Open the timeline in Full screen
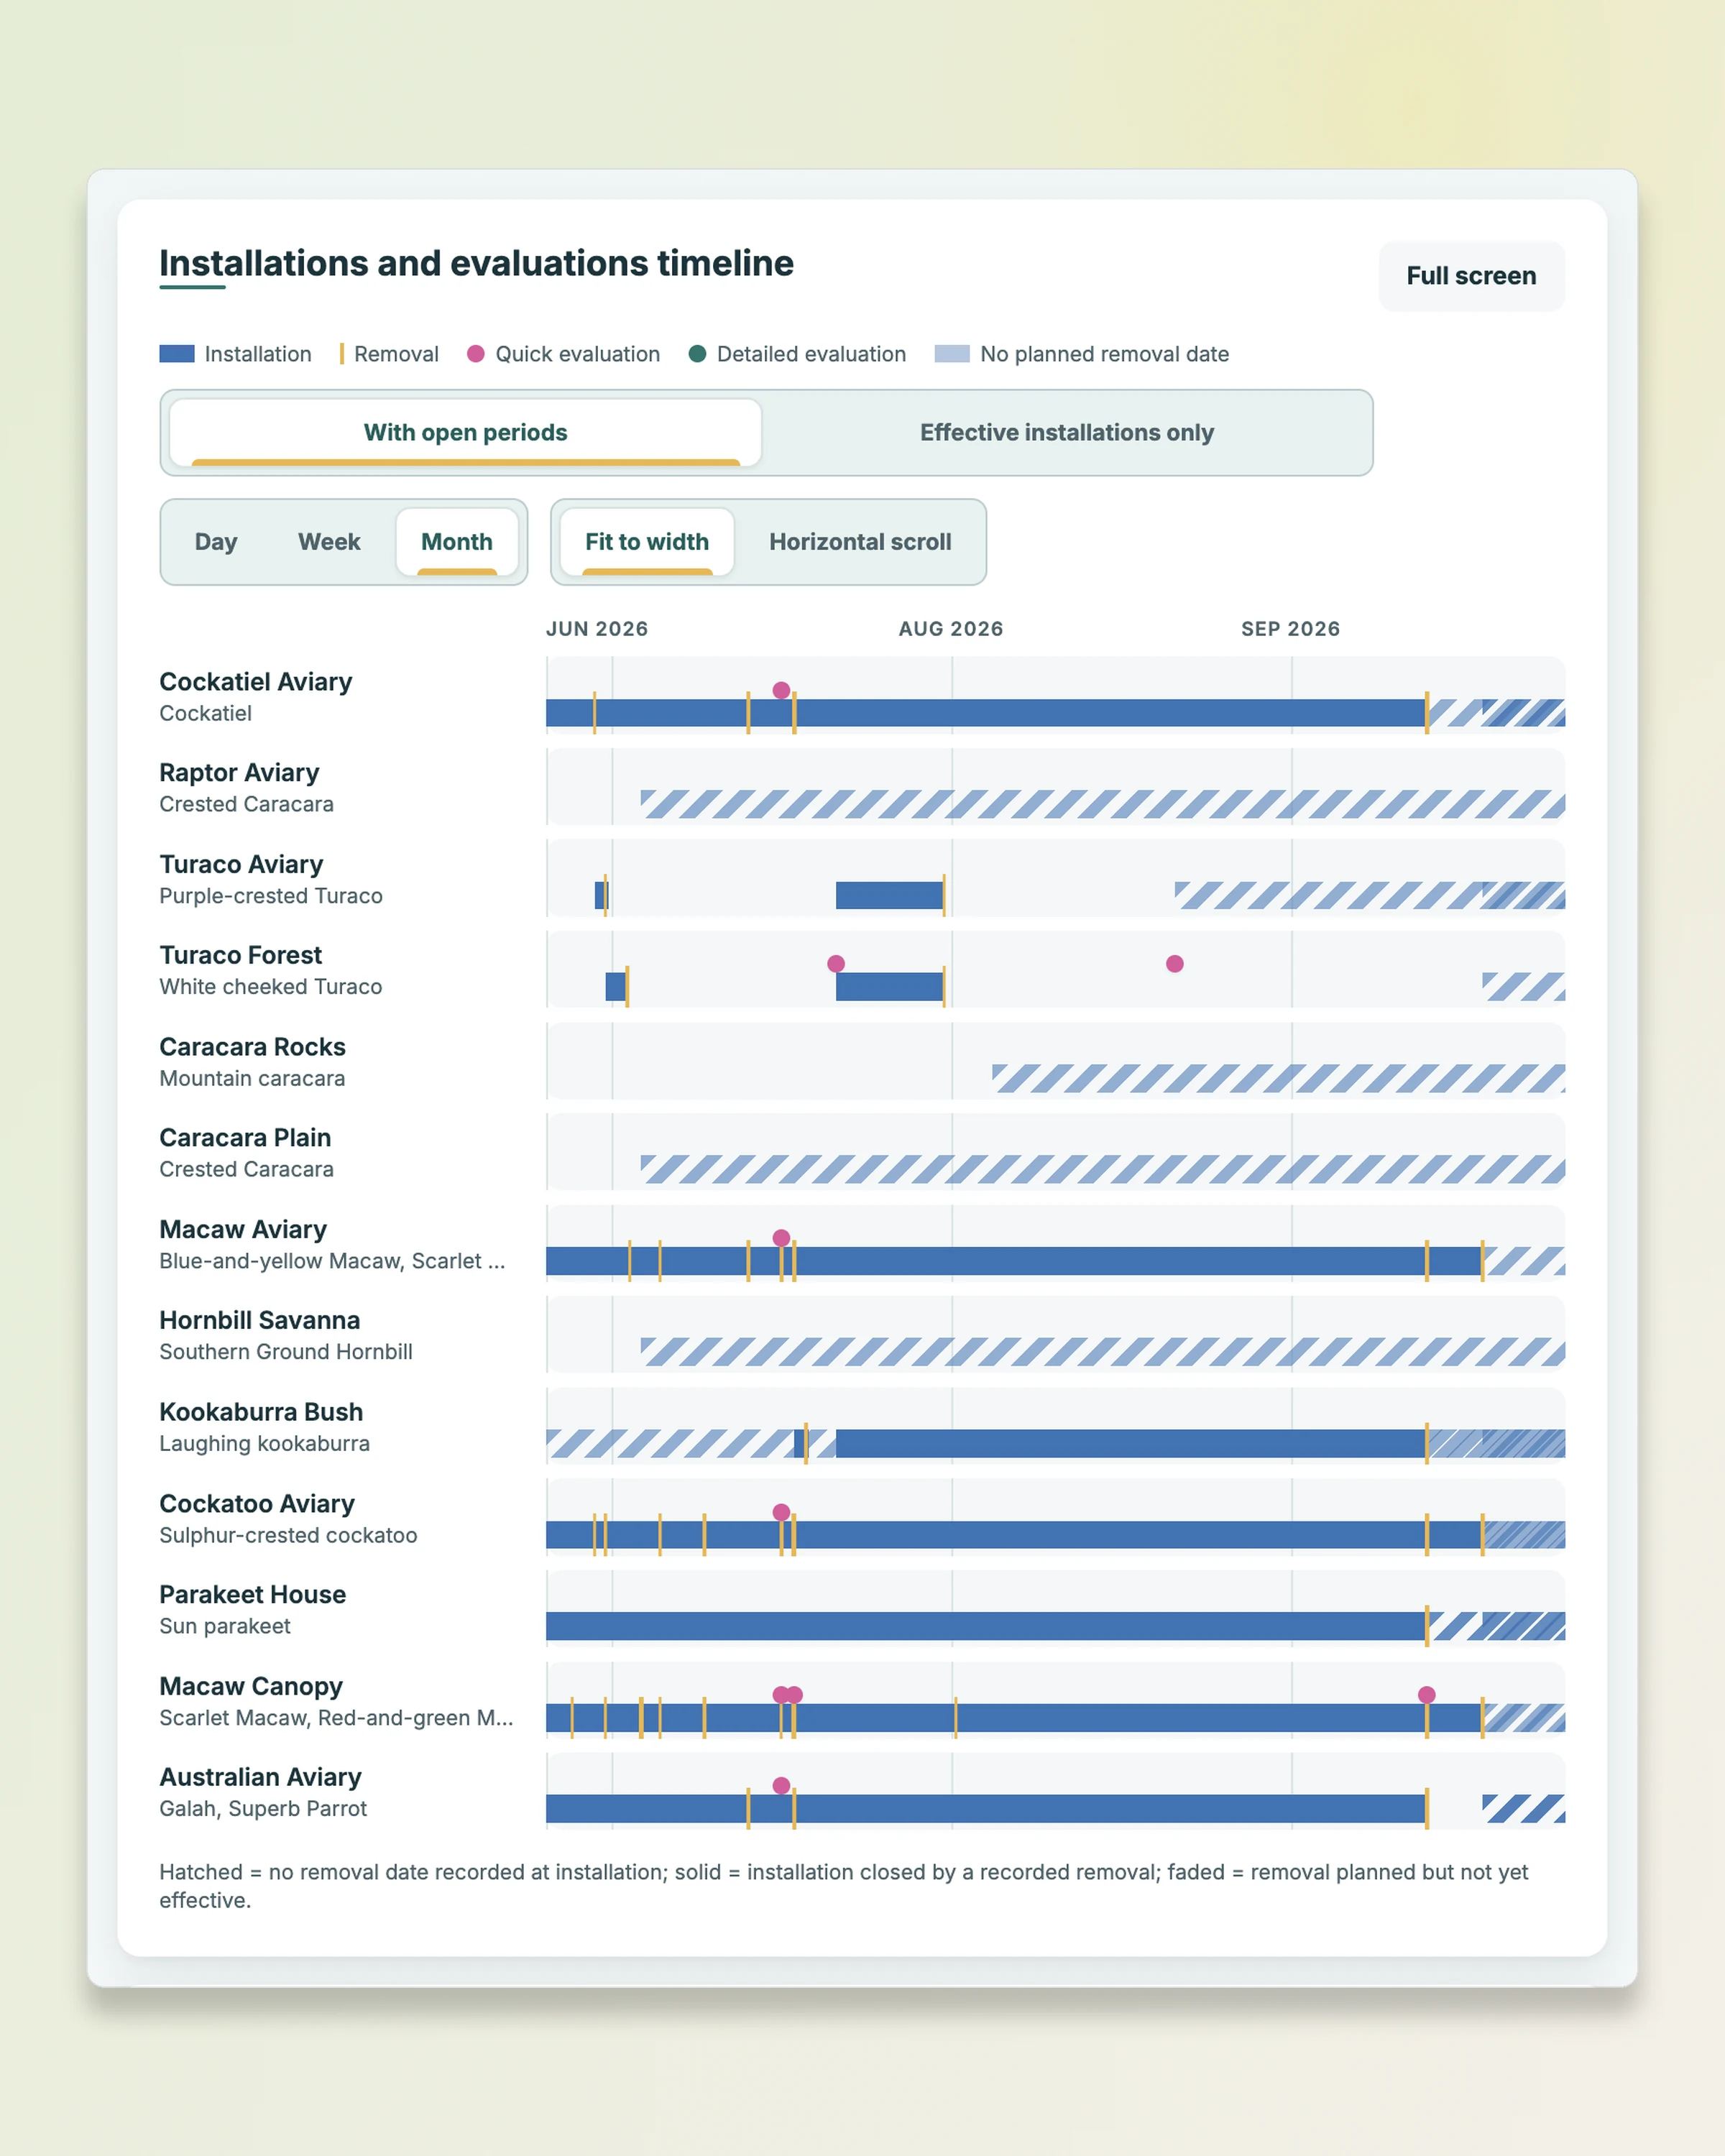This screenshot has height=2156, width=1725. [x=1471, y=276]
